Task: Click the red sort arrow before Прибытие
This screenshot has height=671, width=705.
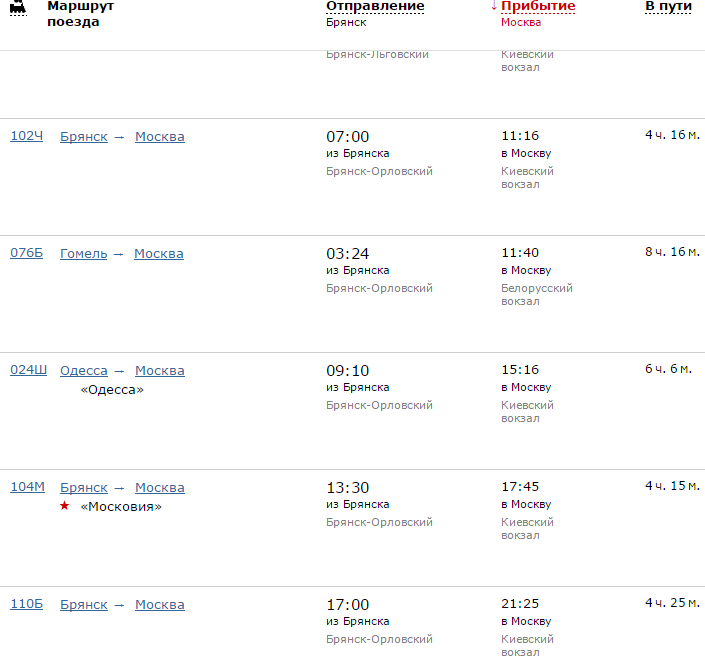Action: point(494,6)
